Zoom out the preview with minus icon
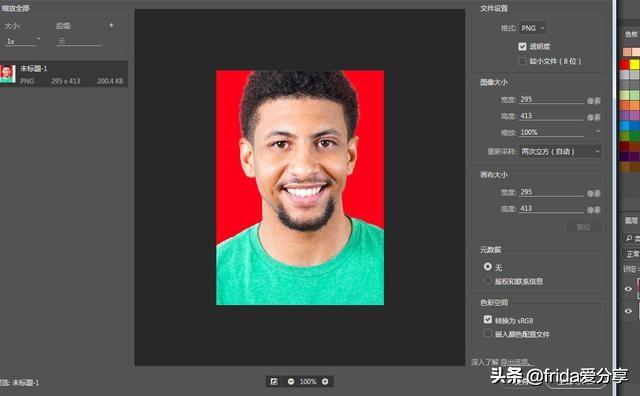 click(x=291, y=381)
